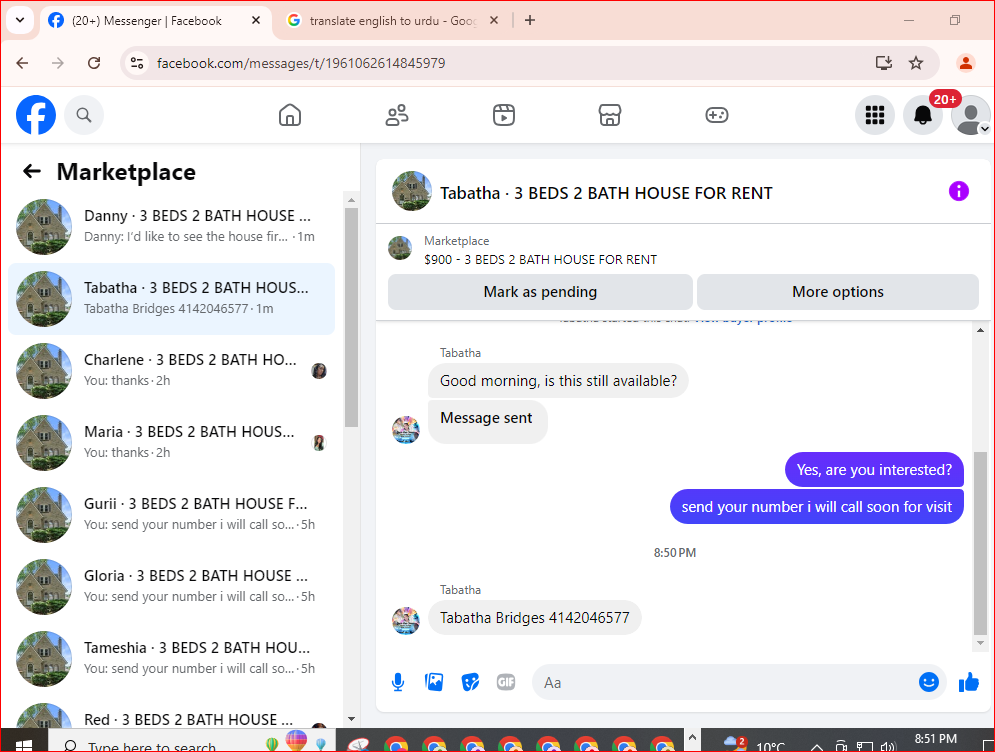
Task: Go to Facebook Home feed icon
Action: point(290,115)
